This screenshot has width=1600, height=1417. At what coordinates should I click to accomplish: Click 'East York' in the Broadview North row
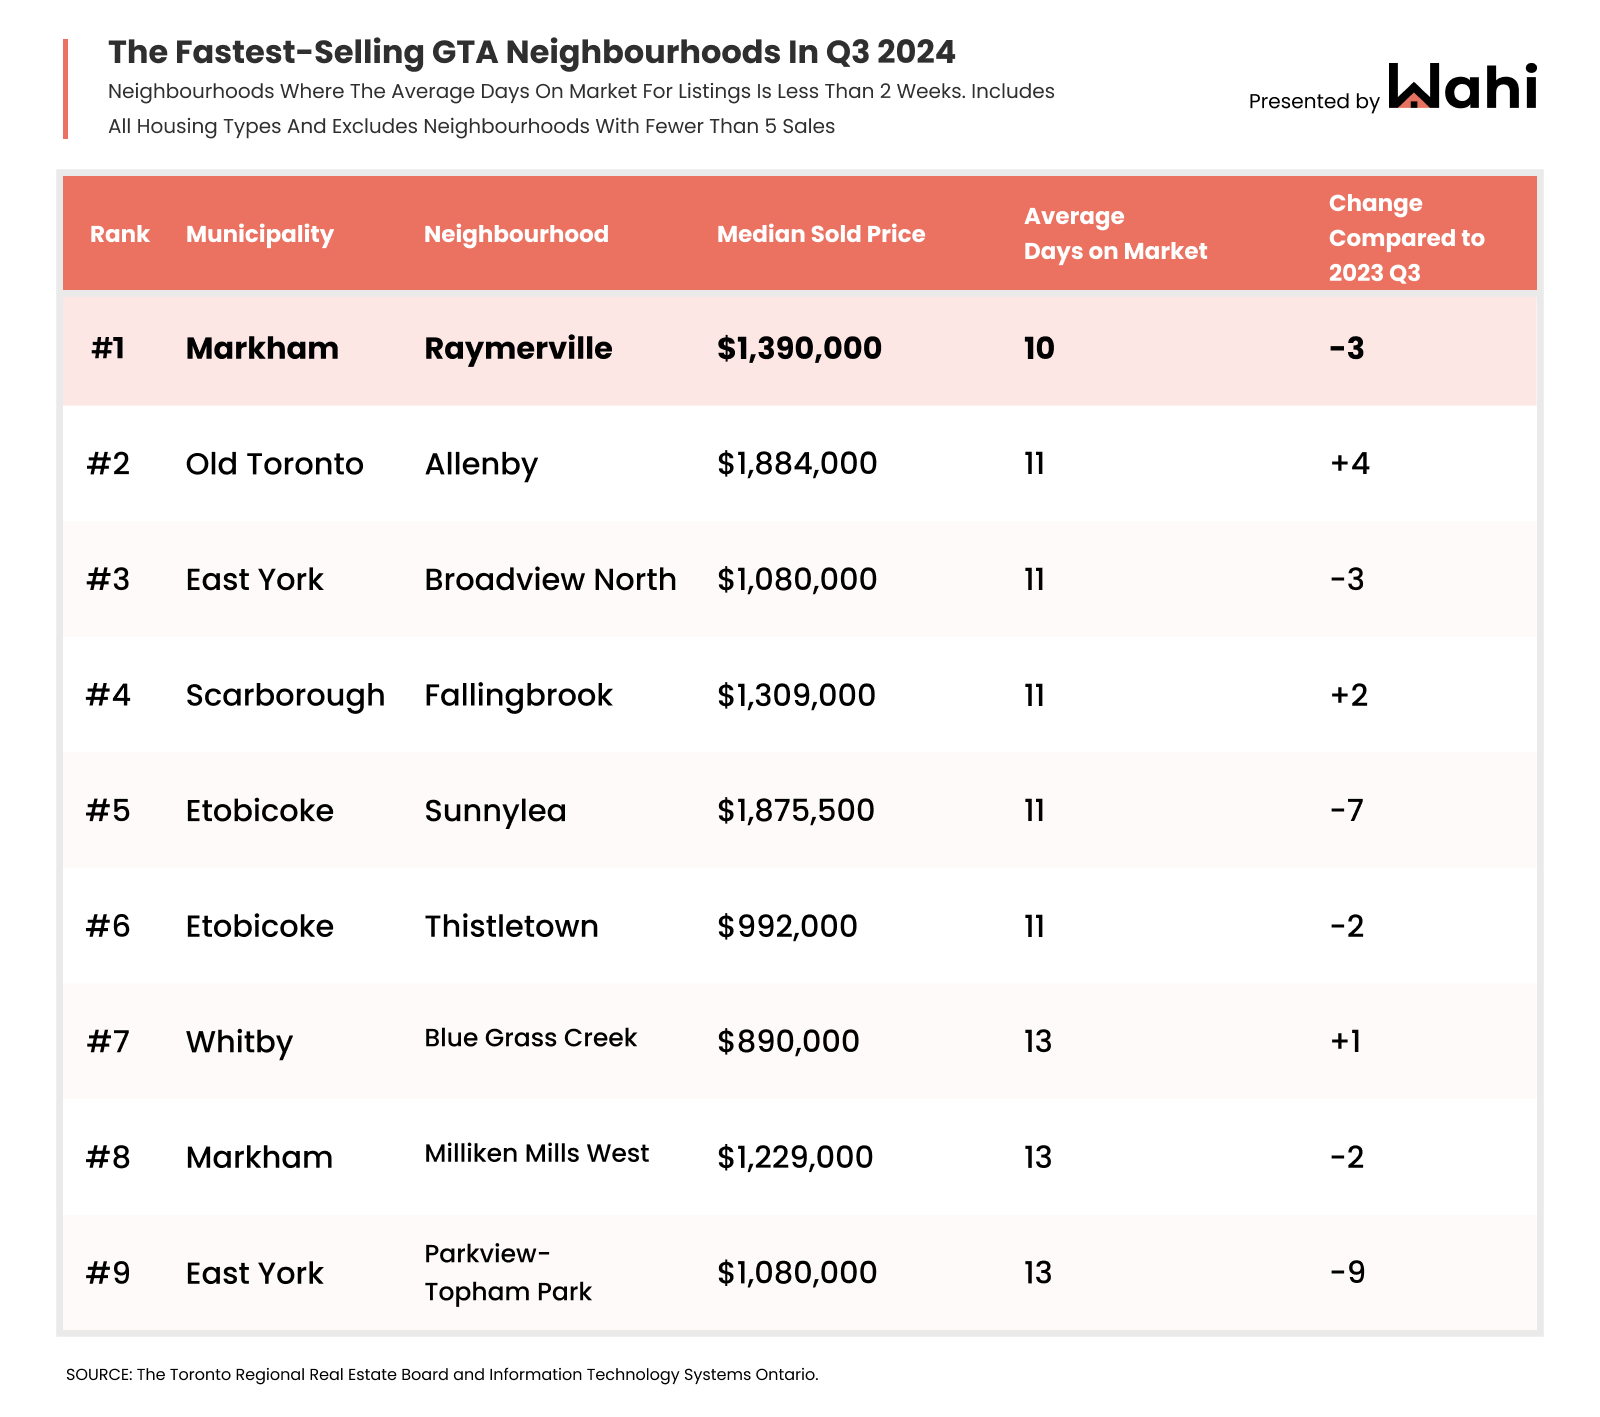255,579
